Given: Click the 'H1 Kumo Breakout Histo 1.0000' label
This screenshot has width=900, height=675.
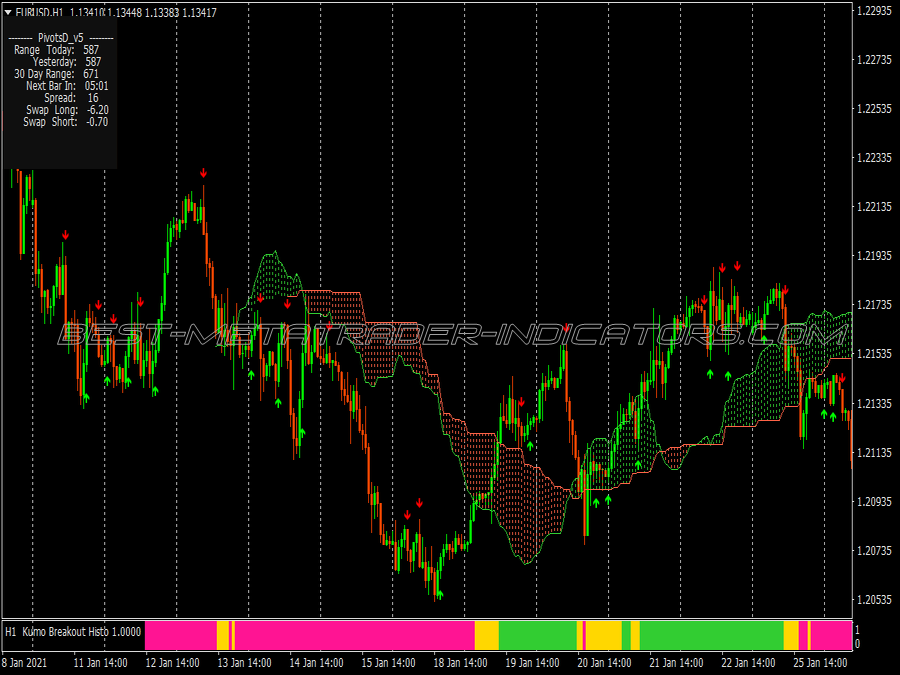Looking at the screenshot, I should [73, 632].
